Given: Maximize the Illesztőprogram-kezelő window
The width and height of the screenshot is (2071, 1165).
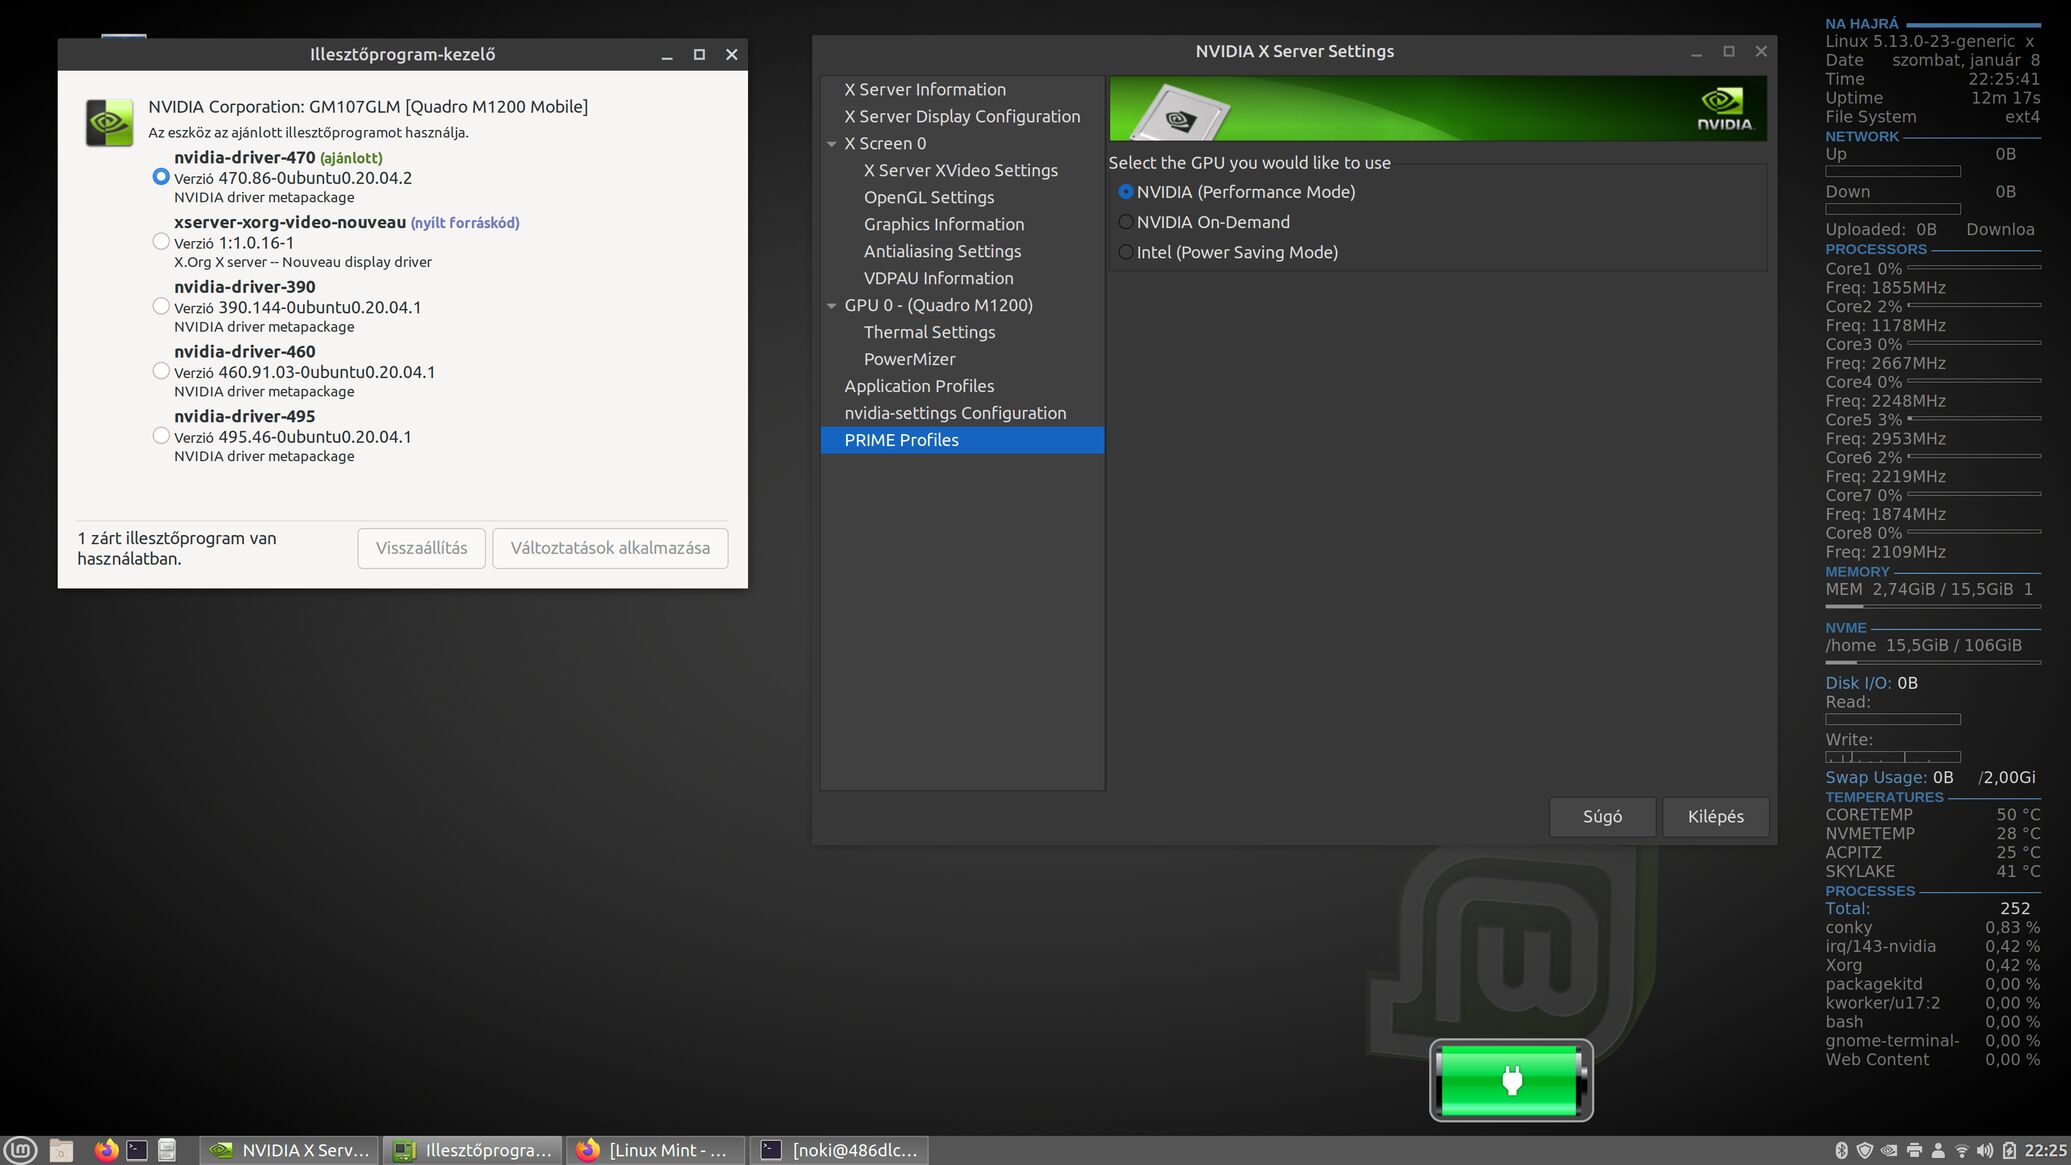Looking at the screenshot, I should click(699, 55).
